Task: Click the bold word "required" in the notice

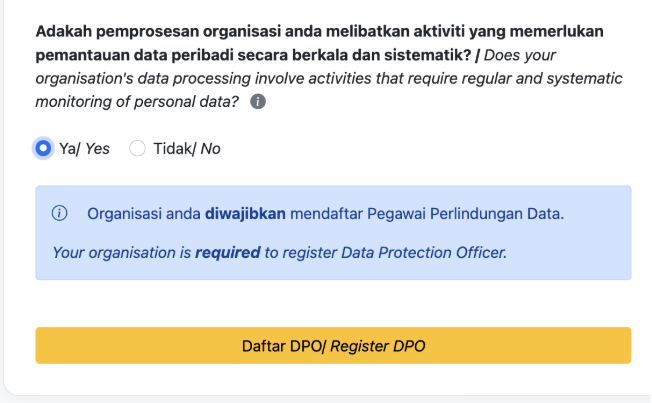Action: click(x=226, y=253)
